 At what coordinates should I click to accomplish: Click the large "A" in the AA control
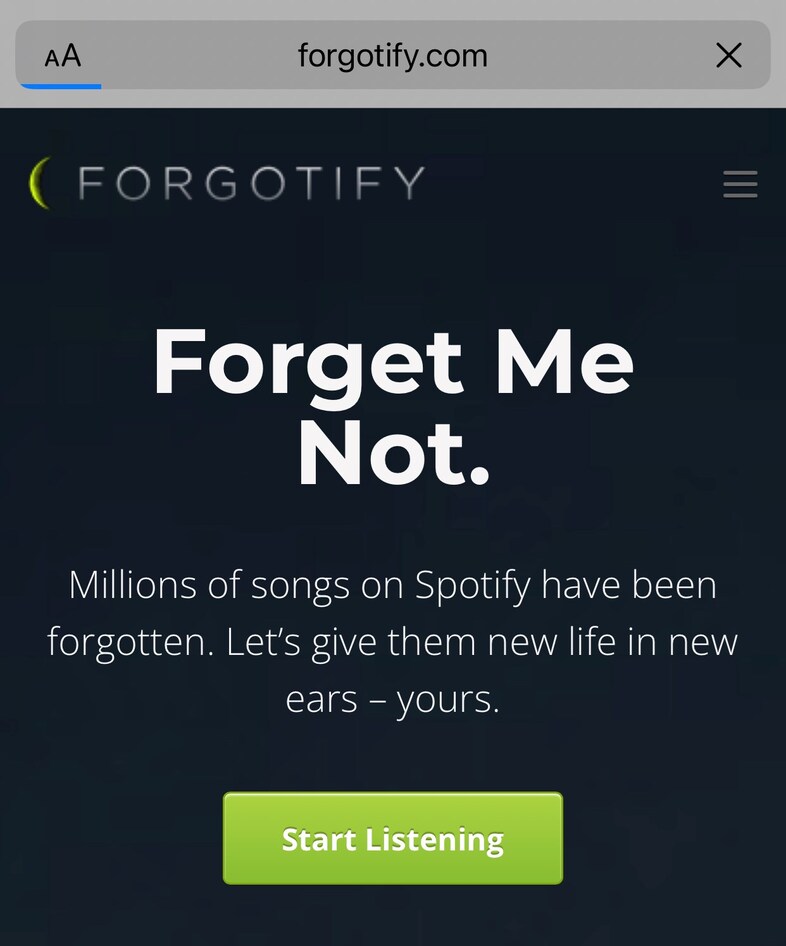(71, 55)
